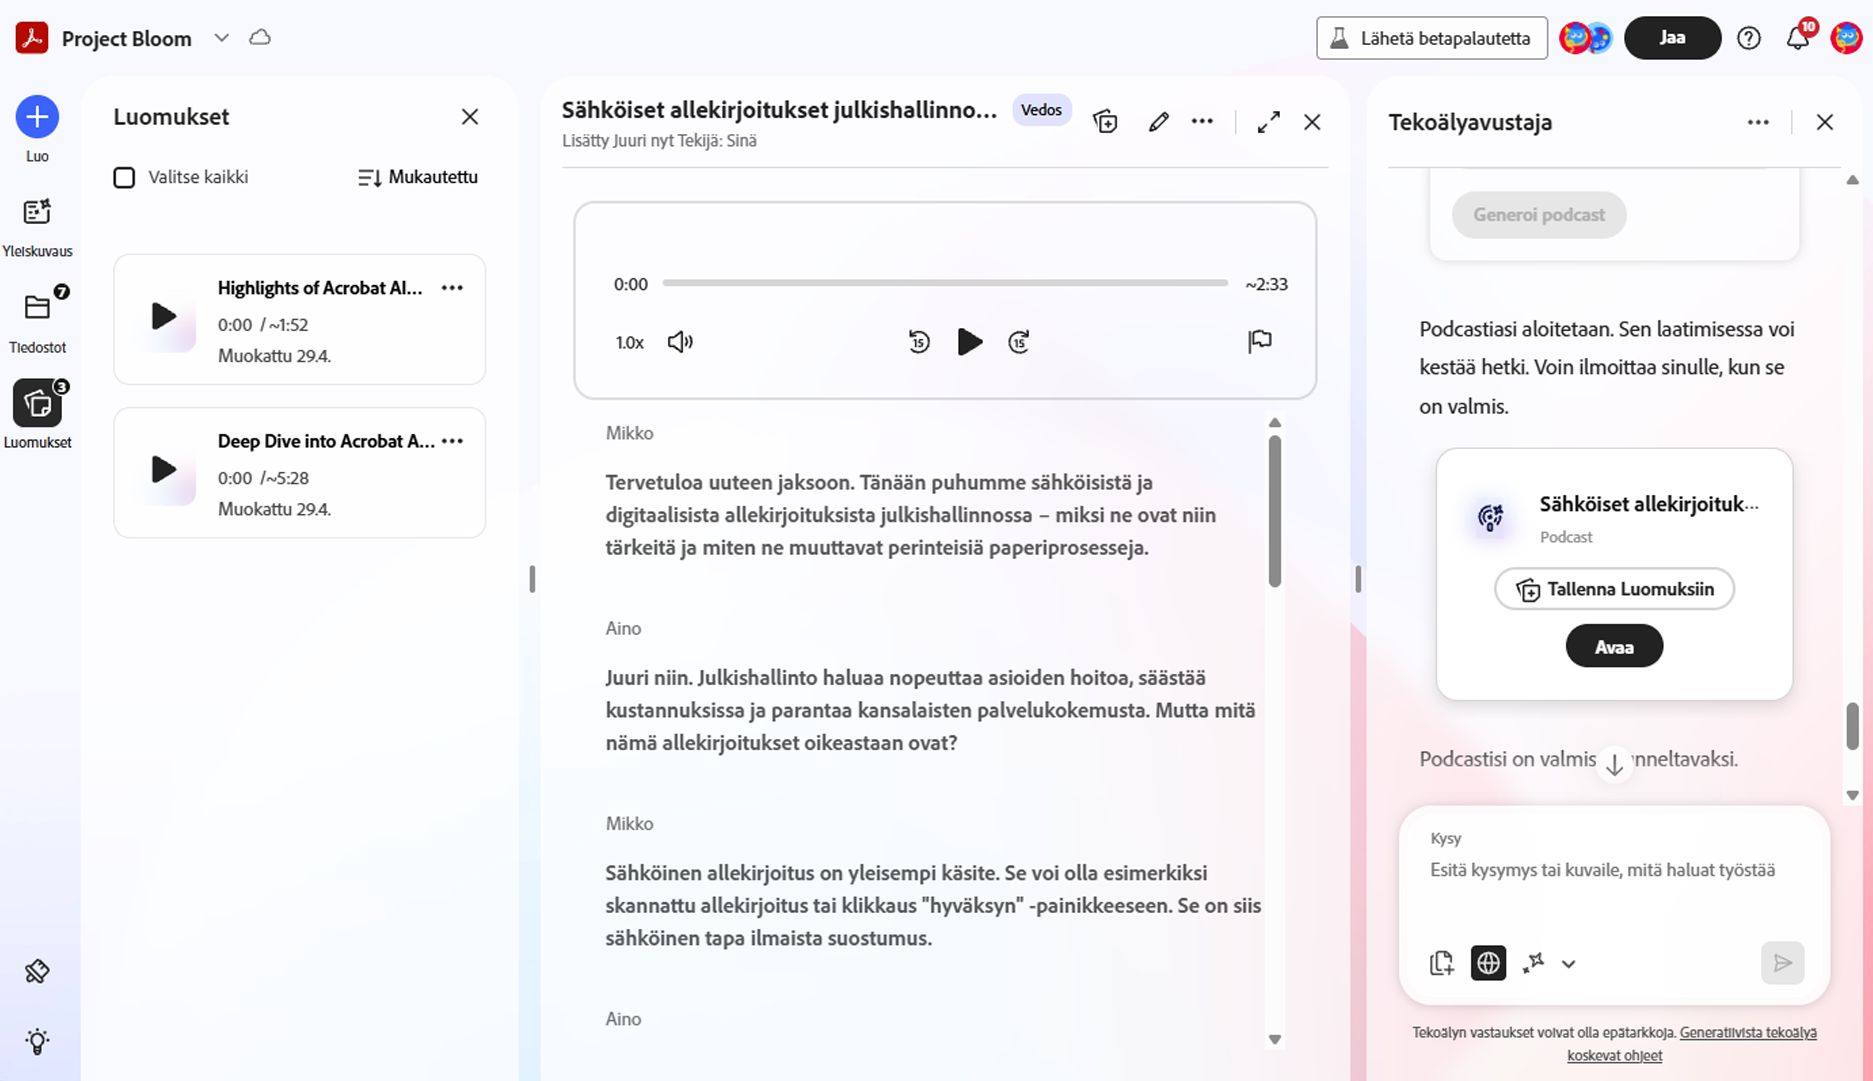Click the lightbulb tips icon
1873x1081 pixels.
click(37, 1041)
